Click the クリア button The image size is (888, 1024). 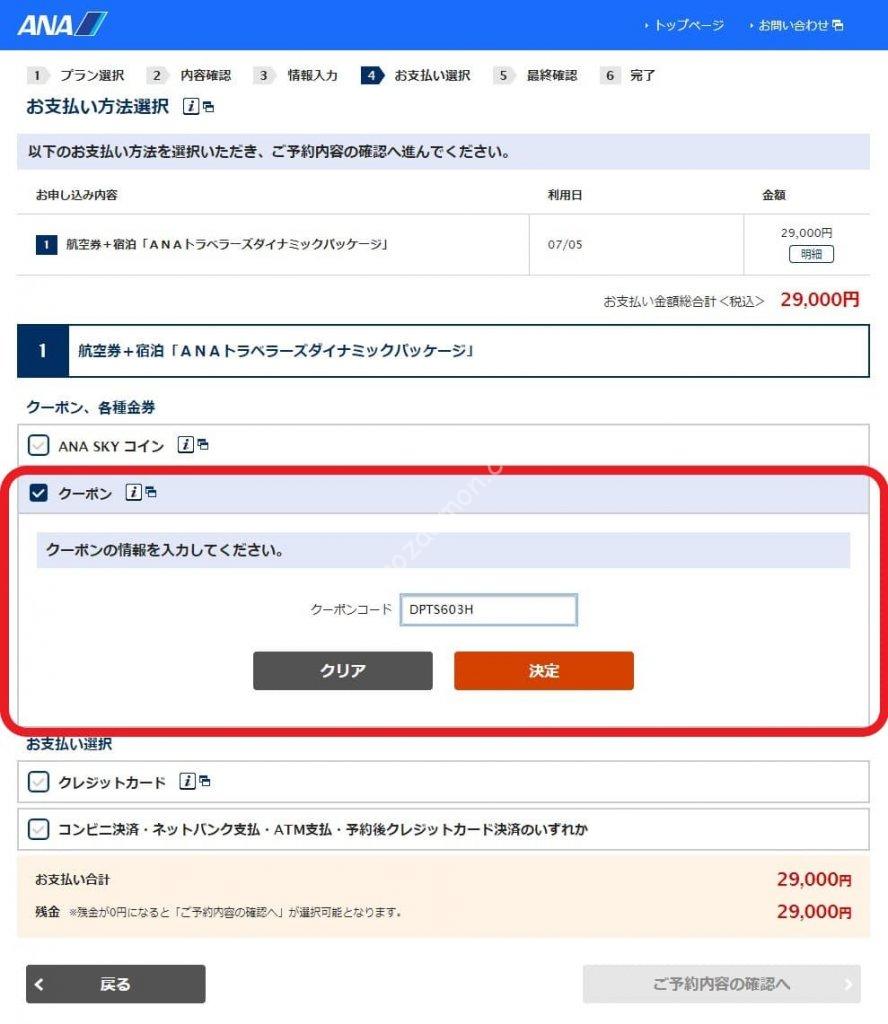(x=343, y=671)
